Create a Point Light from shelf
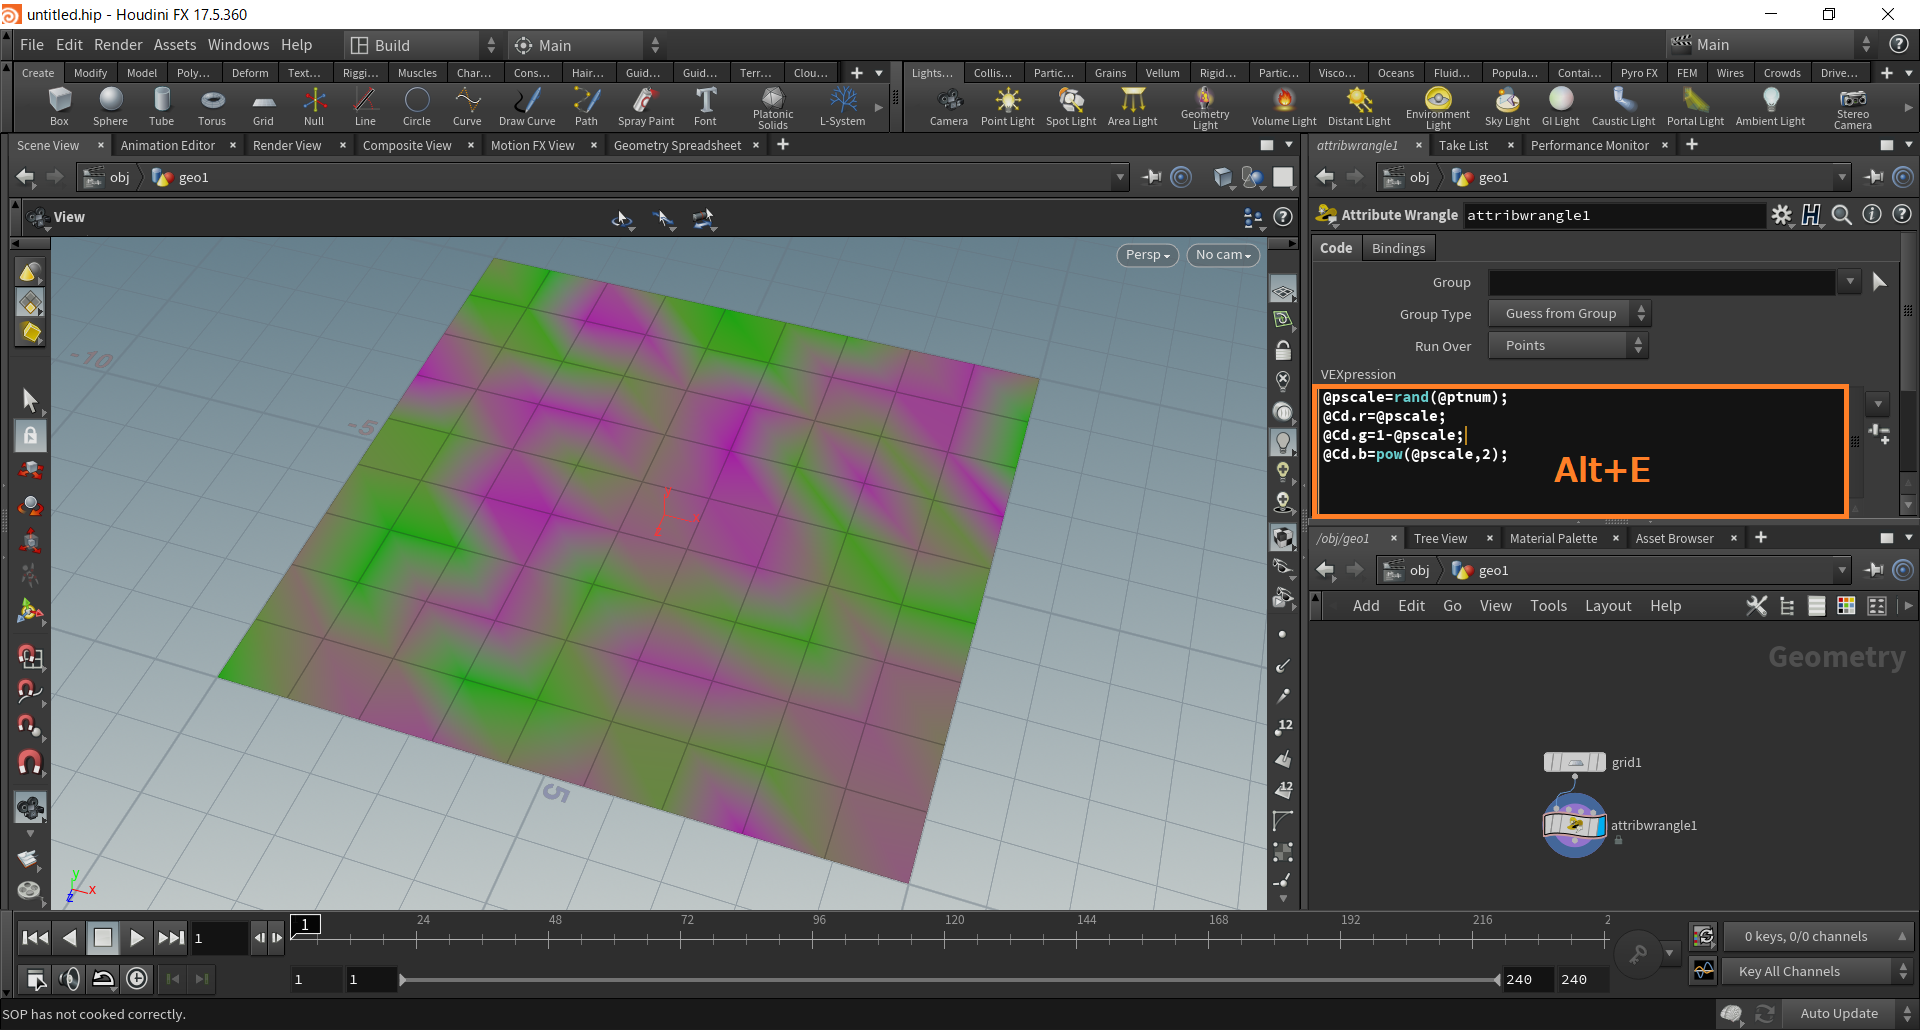The image size is (1920, 1030). click(1007, 105)
